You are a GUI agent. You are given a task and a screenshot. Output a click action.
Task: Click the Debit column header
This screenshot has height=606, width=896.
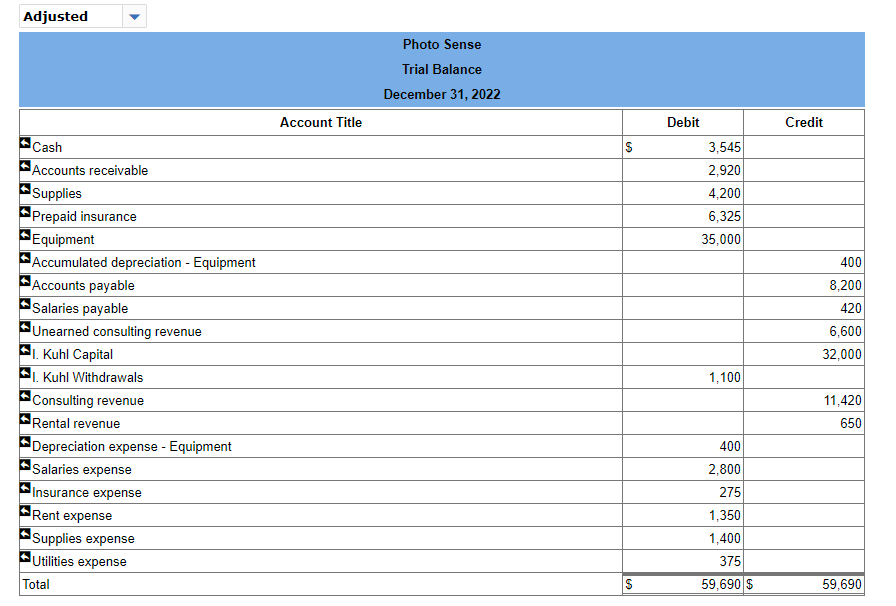click(x=683, y=122)
